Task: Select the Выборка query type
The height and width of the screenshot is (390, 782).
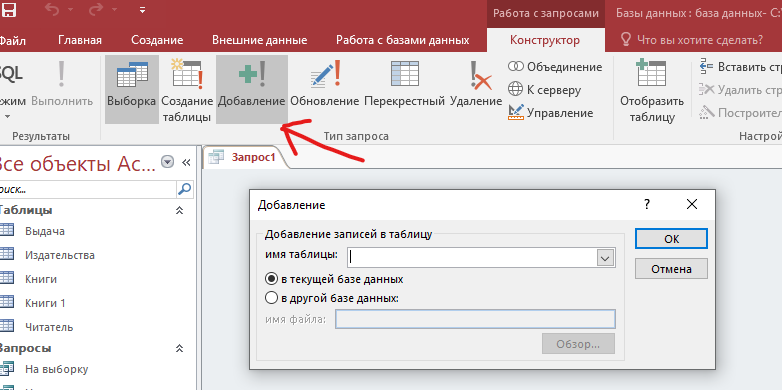Action: [x=132, y=89]
